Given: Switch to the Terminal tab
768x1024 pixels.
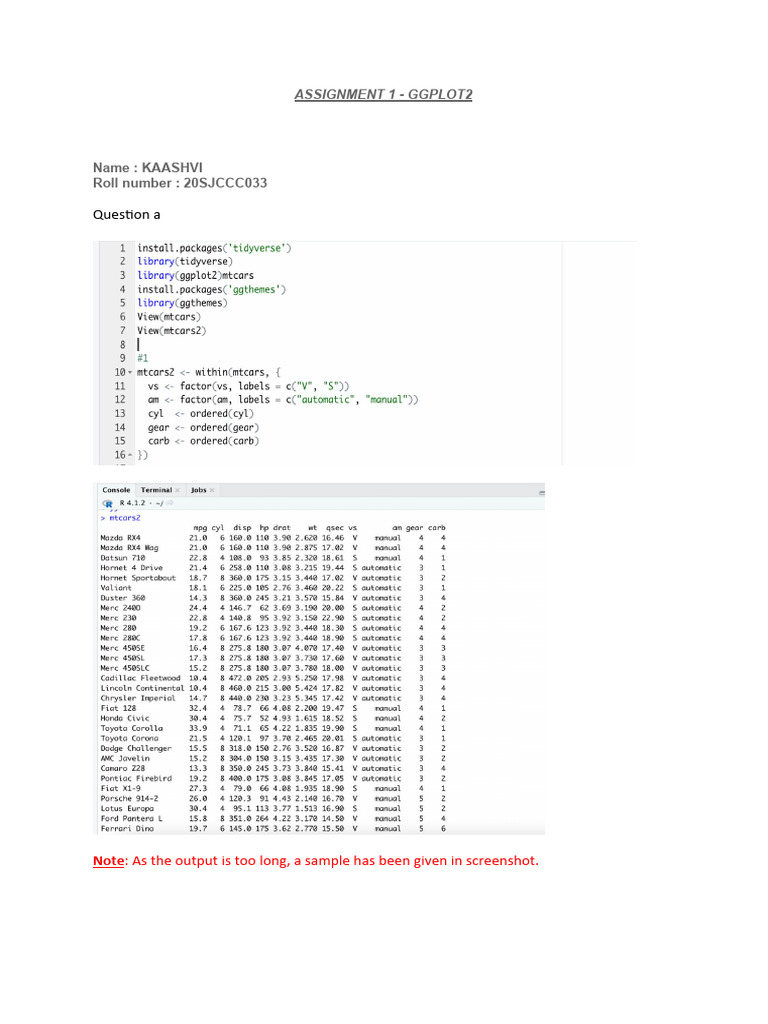Looking at the screenshot, I should pyautogui.click(x=156, y=490).
